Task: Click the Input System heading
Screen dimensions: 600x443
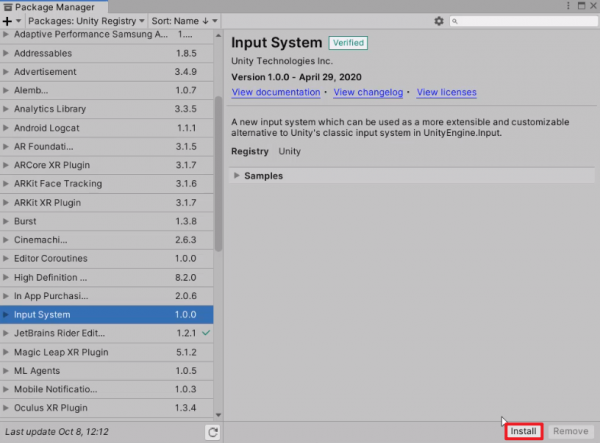Action: pyautogui.click(x=277, y=42)
